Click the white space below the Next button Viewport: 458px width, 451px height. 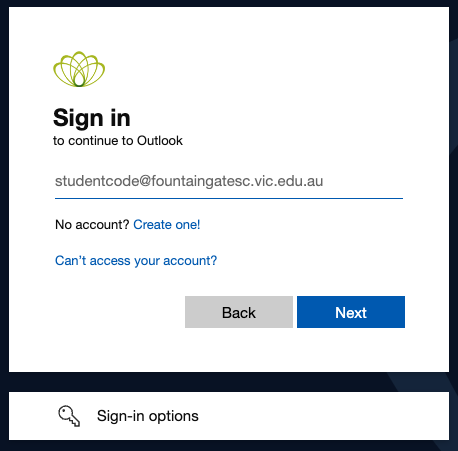[351, 350]
